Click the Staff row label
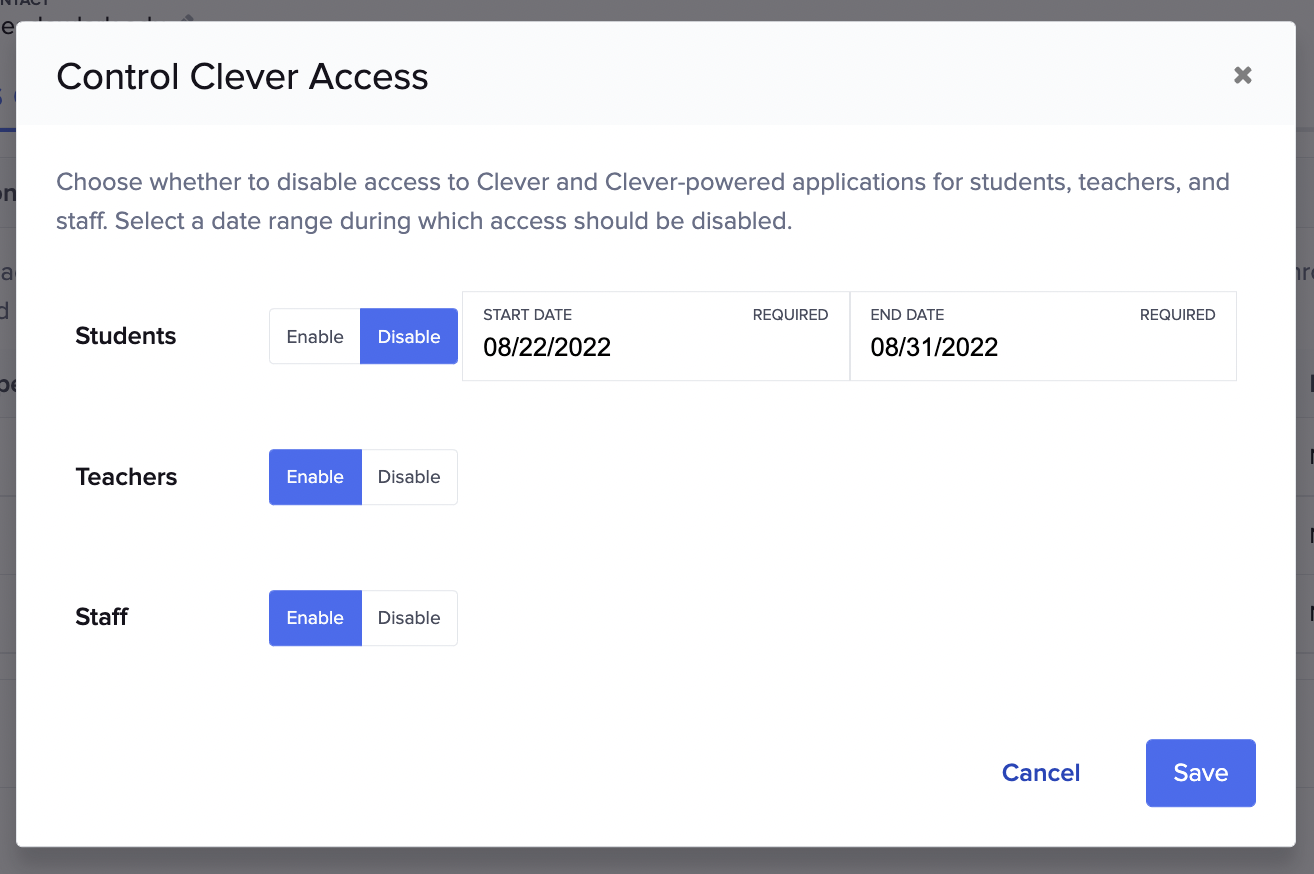1314x874 pixels. (x=101, y=617)
